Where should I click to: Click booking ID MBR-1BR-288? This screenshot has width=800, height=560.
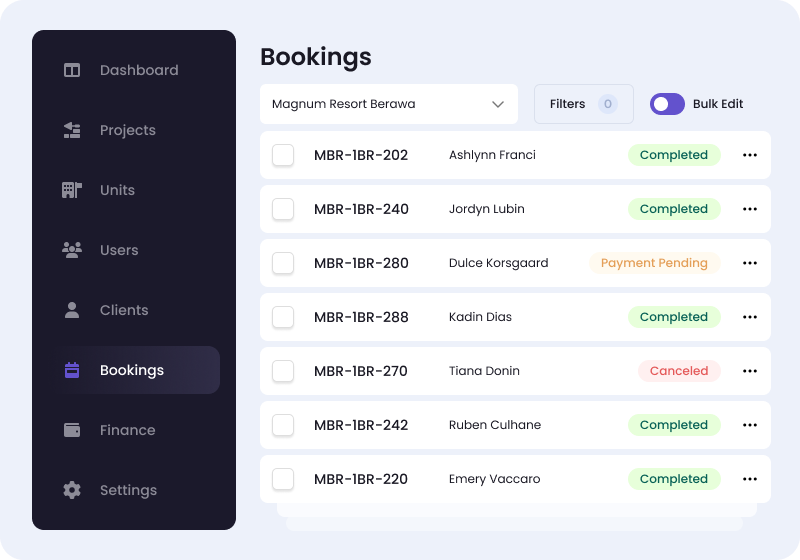361,317
